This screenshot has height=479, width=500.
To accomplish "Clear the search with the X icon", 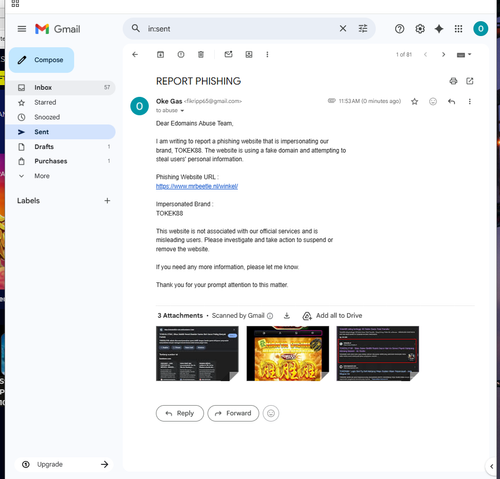I will click(343, 29).
